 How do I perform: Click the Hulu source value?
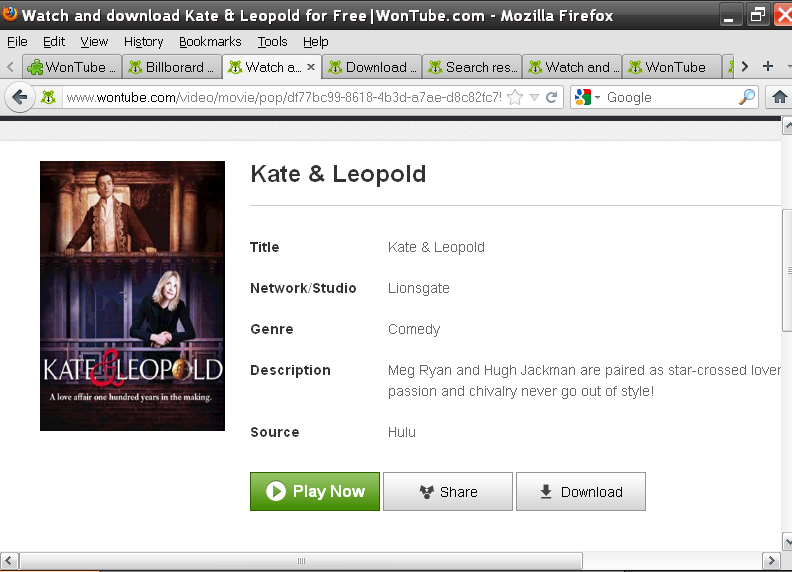pyautogui.click(x=402, y=432)
